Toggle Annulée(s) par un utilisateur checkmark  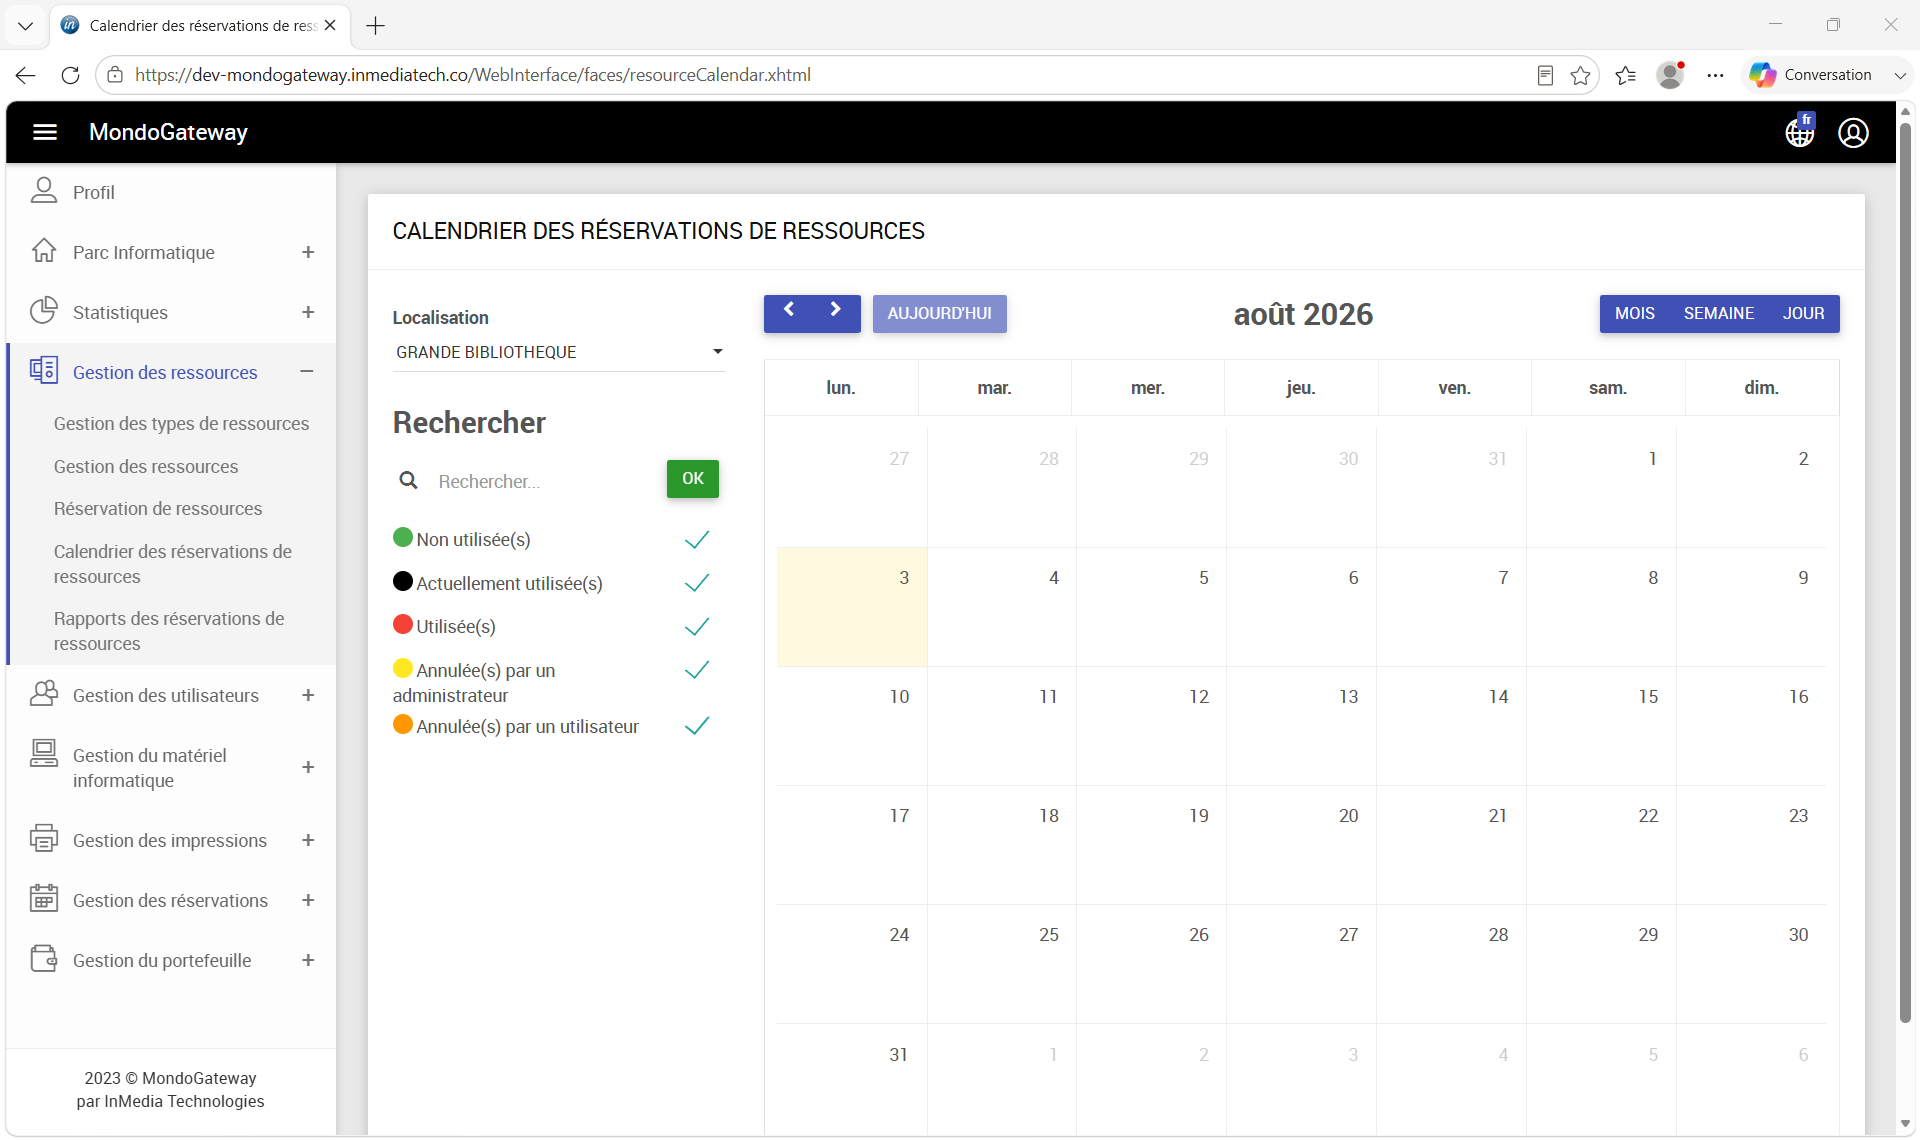pos(697,726)
